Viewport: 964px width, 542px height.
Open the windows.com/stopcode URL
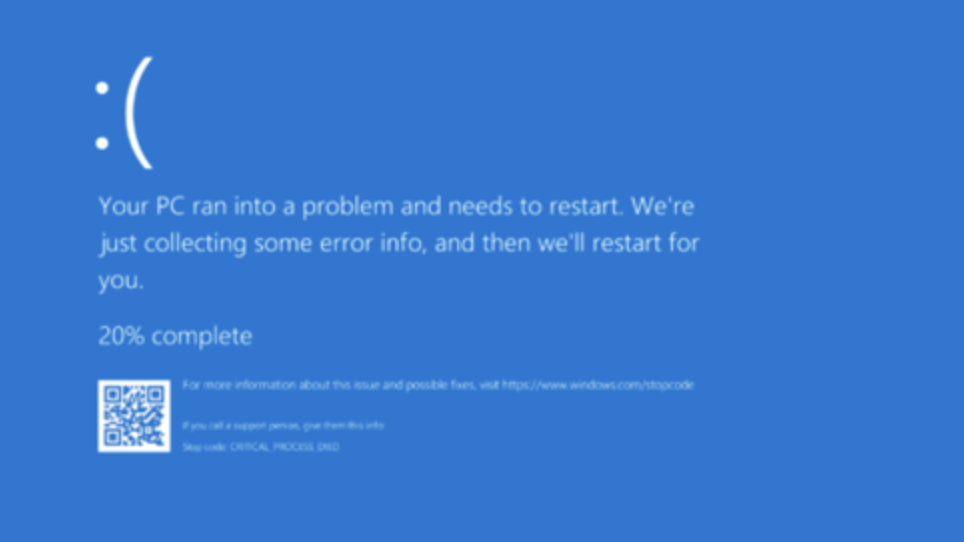click(x=598, y=385)
